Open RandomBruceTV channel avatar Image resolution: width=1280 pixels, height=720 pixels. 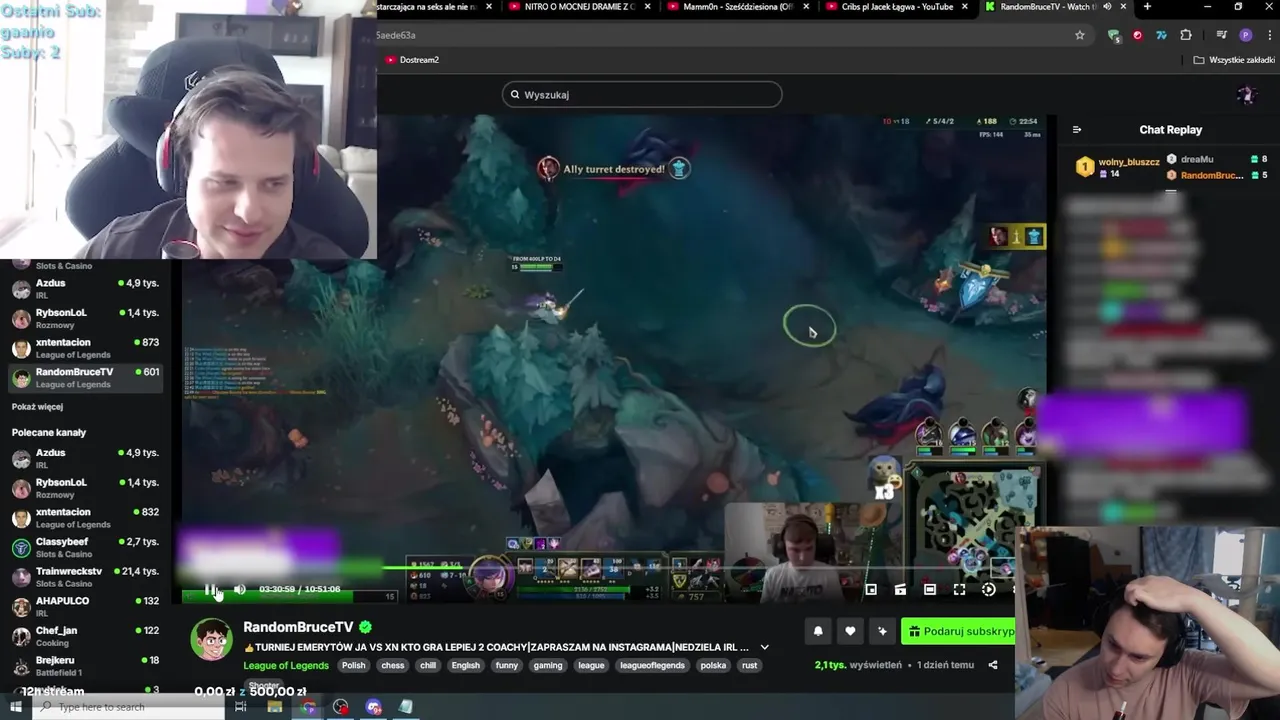point(212,640)
